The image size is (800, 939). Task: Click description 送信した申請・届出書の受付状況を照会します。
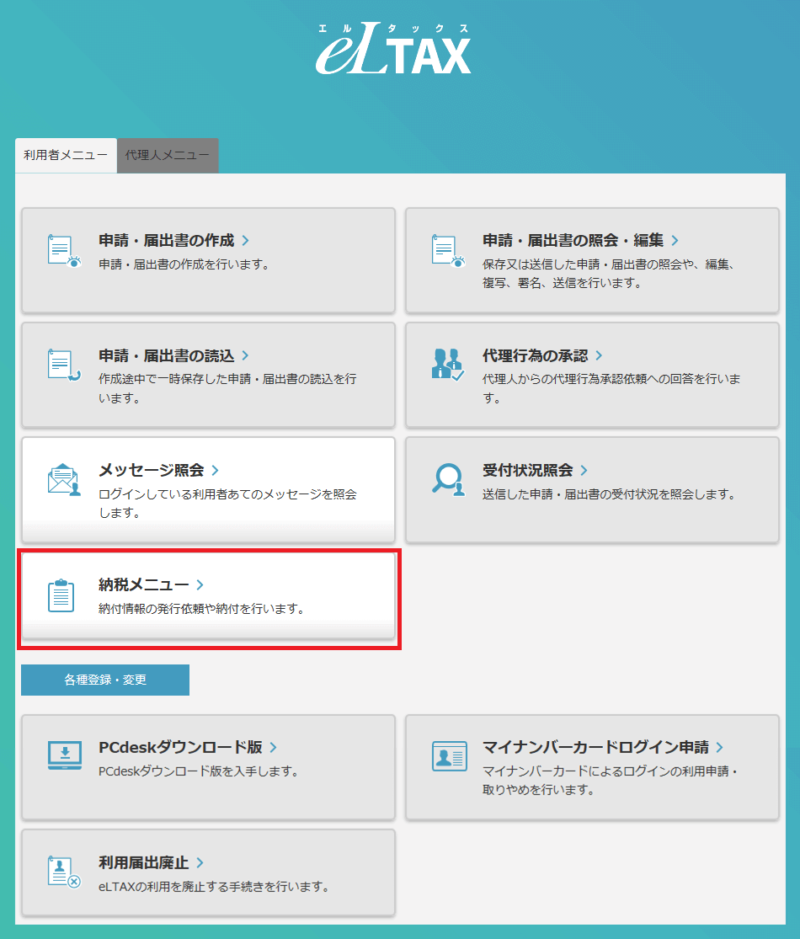pos(609,495)
